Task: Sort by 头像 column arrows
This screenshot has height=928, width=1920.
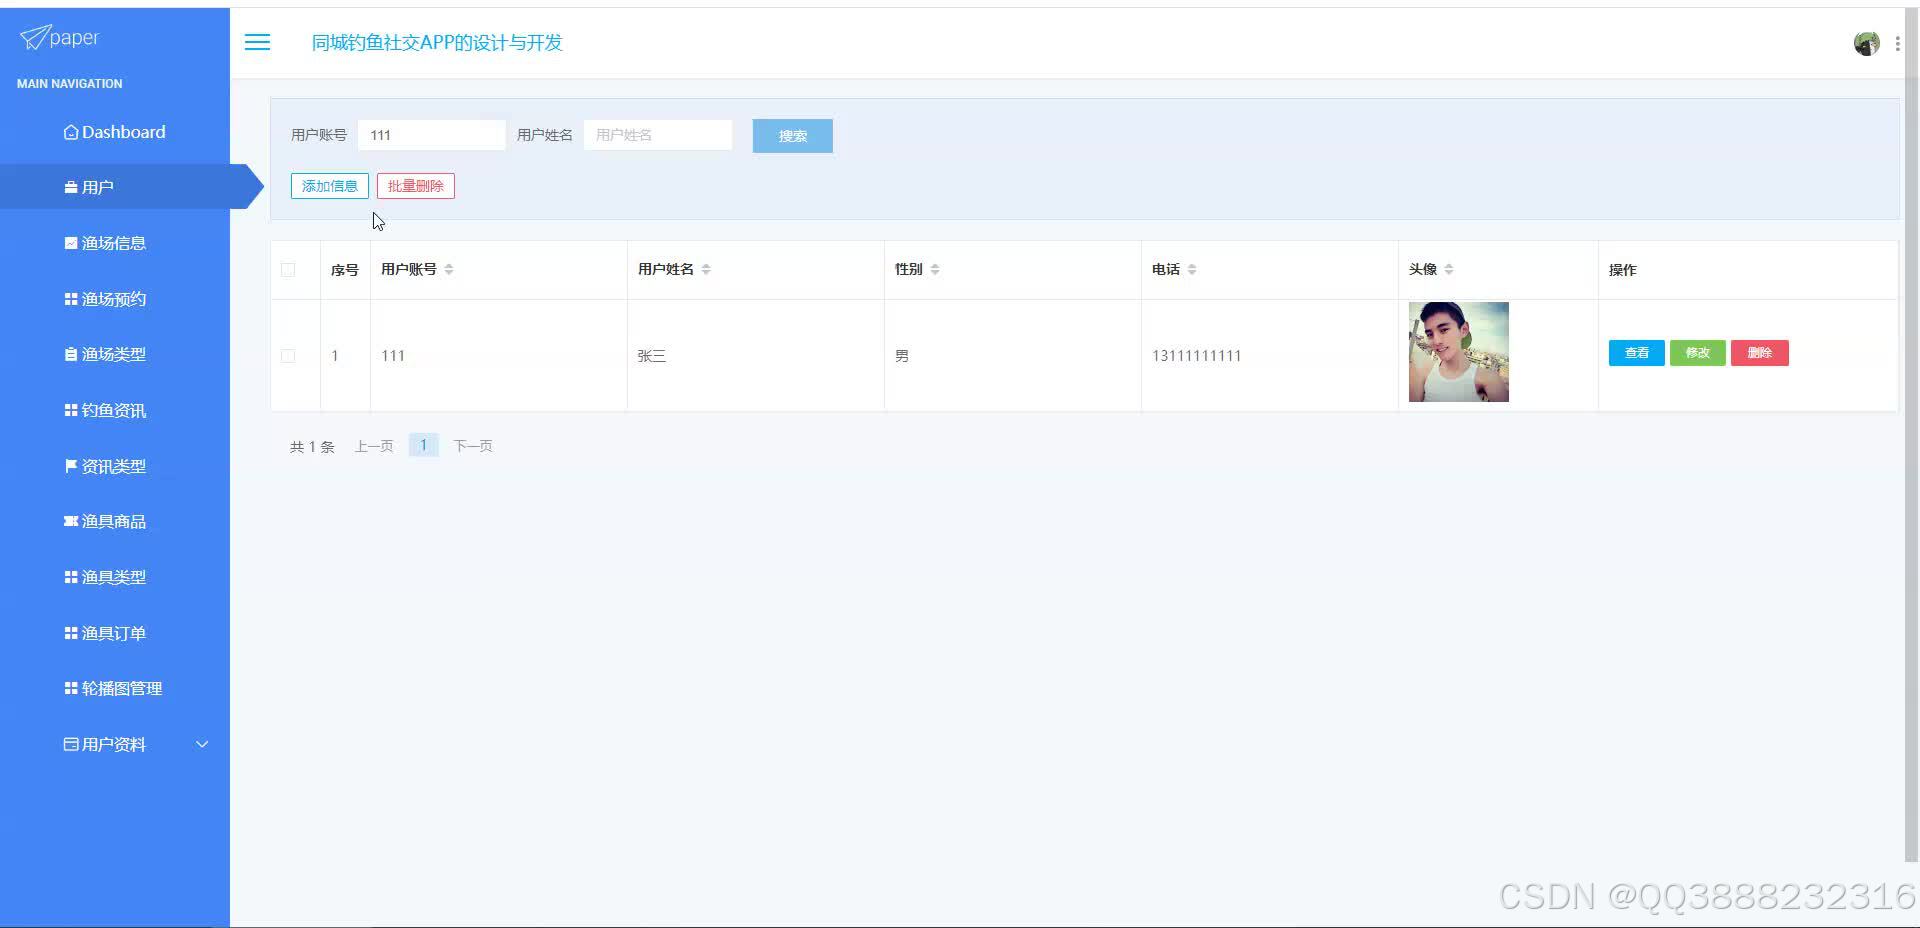Action: [x=1449, y=269]
